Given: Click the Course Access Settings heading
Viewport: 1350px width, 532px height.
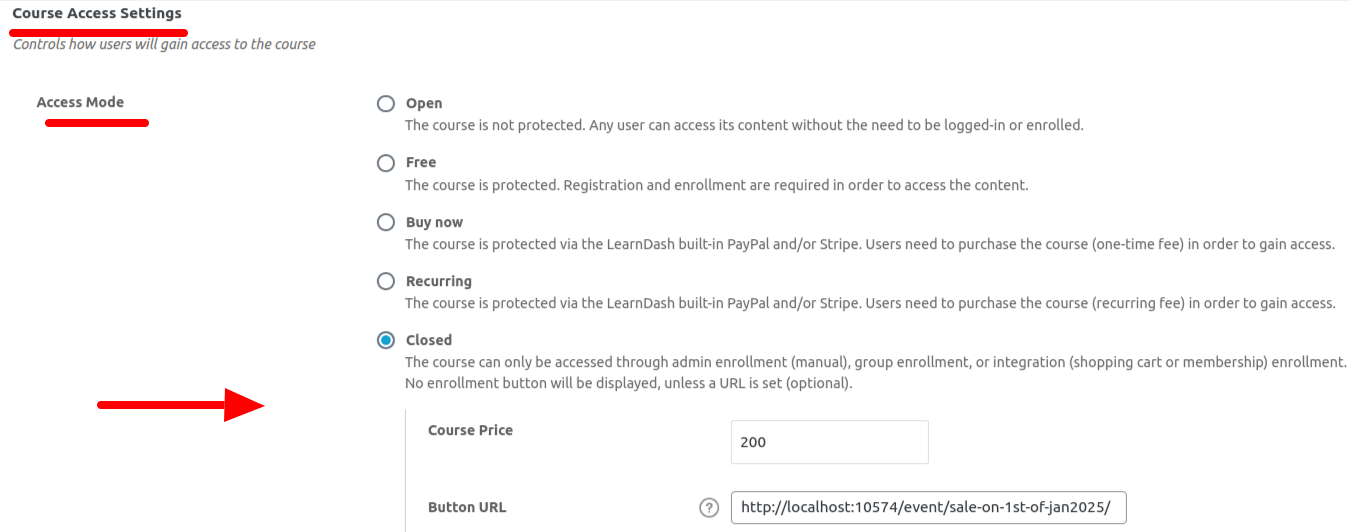Looking at the screenshot, I should click(97, 14).
